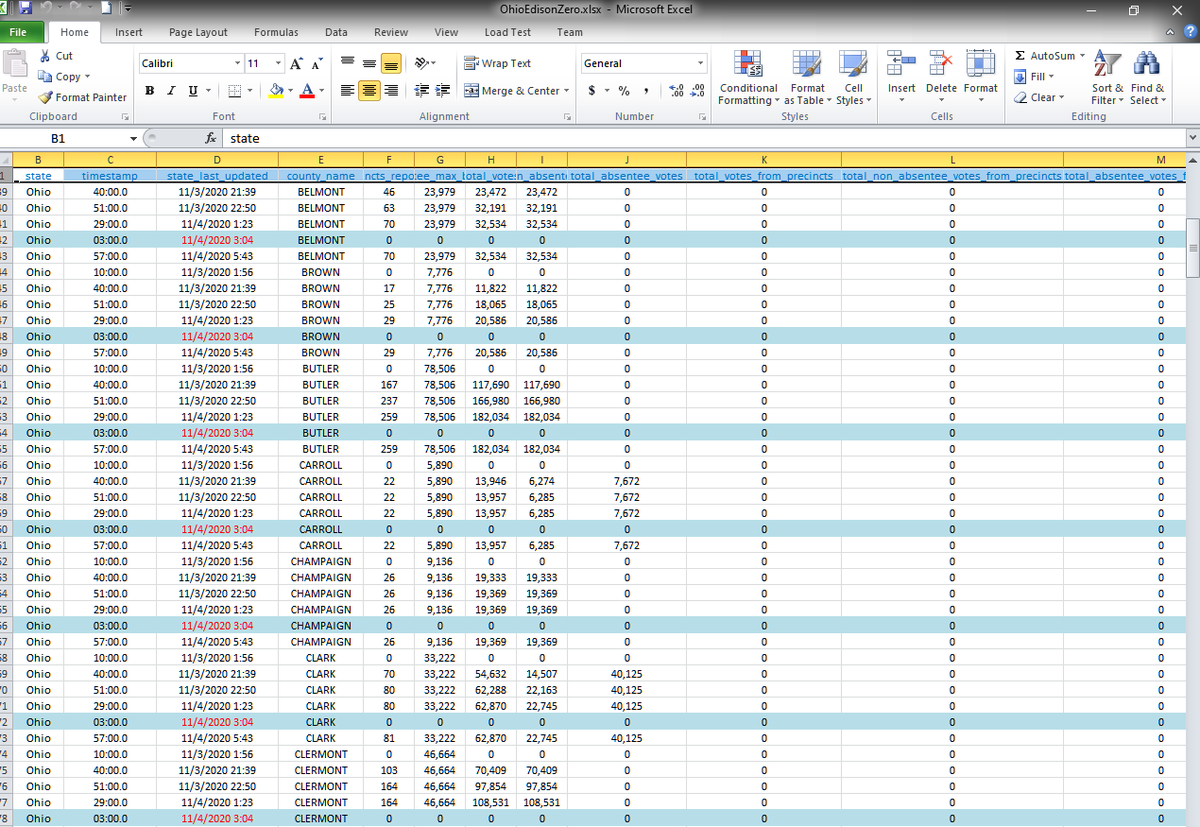Screen dimensions: 1200x827
Task: Click the Increase Decimal icon
Action: [x=675, y=91]
